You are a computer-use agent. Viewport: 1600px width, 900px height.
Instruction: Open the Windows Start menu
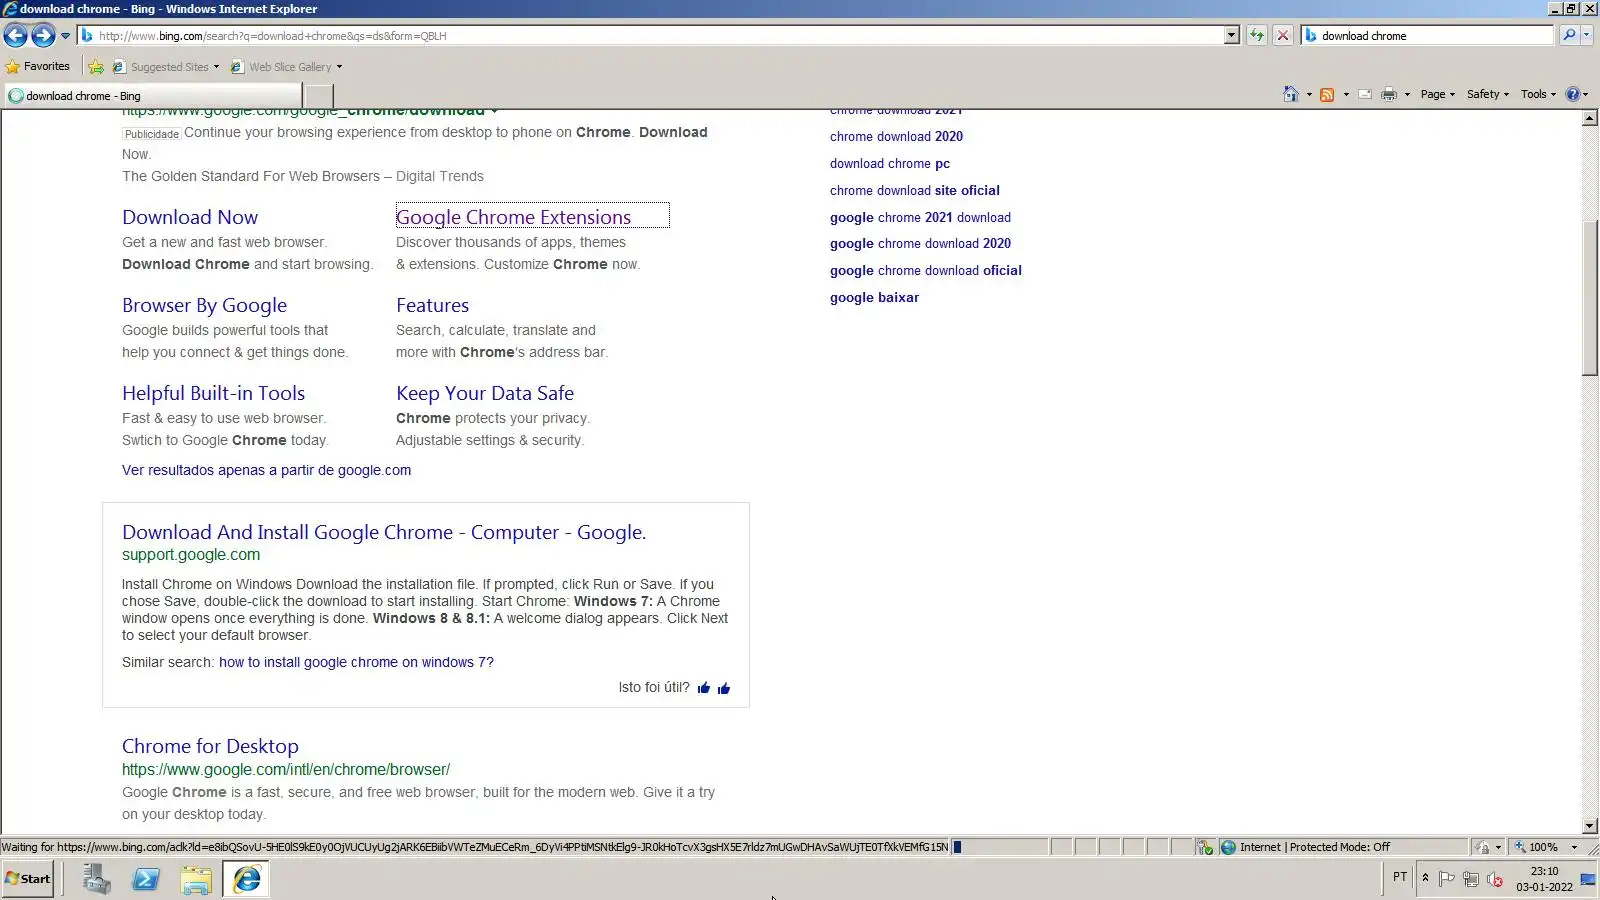(x=28, y=879)
